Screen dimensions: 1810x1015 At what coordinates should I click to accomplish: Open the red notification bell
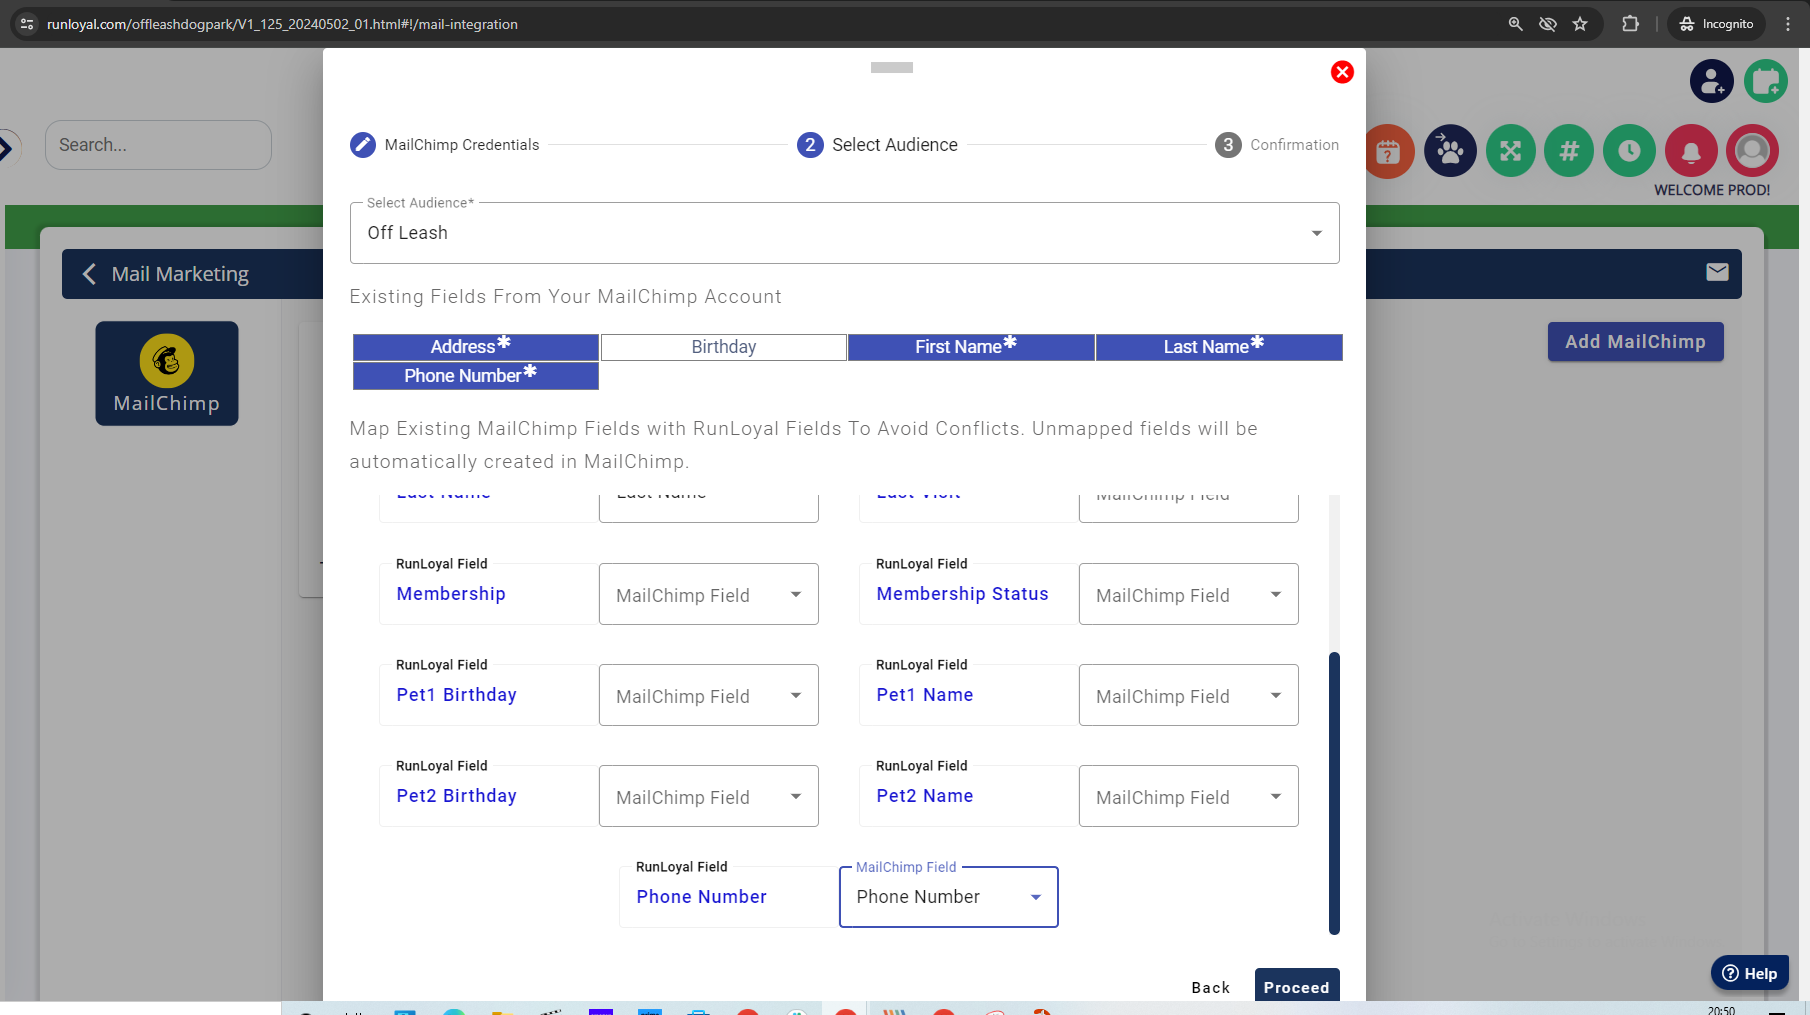(x=1691, y=151)
